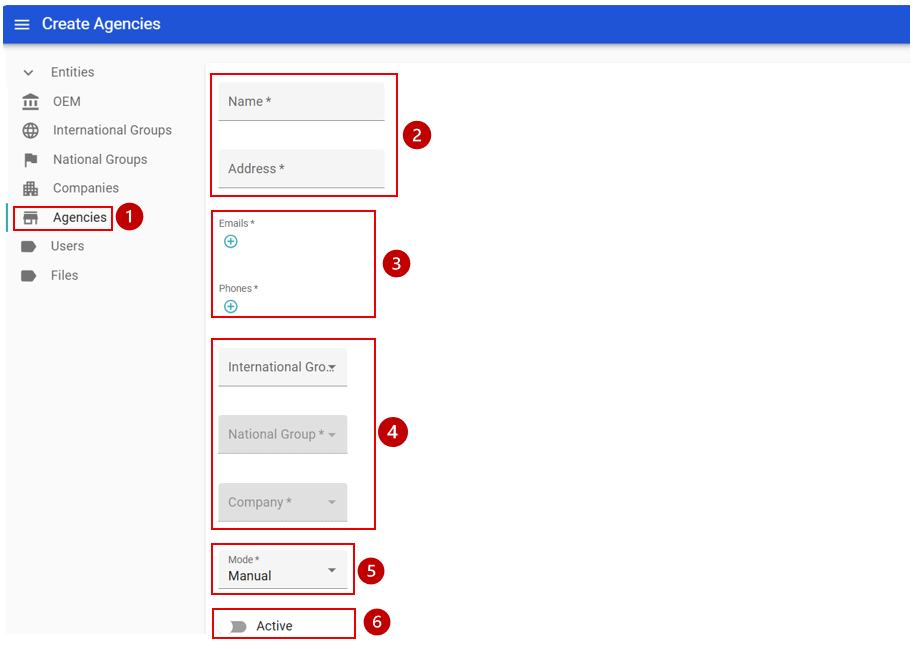Image resolution: width=913 pixels, height=649 pixels.
Task: Click the Users label icon
Action: pyautogui.click(x=29, y=247)
